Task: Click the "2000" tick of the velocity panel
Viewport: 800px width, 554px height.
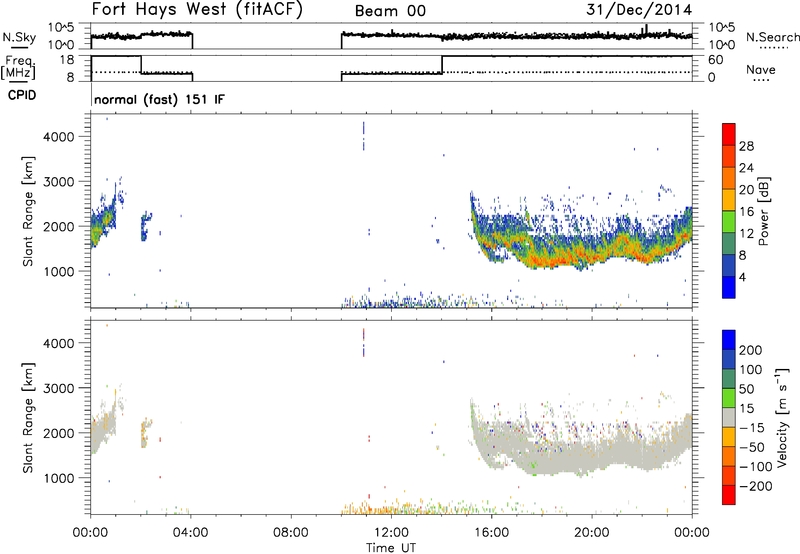Action: [x=59, y=433]
